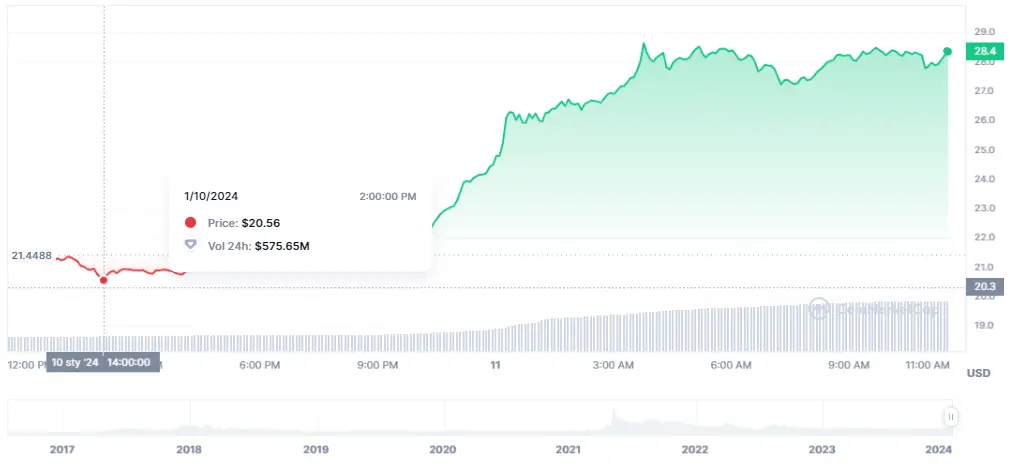Click the day 11 date axis label
This screenshot has height=469, width=1014.
click(x=495, y=366)
